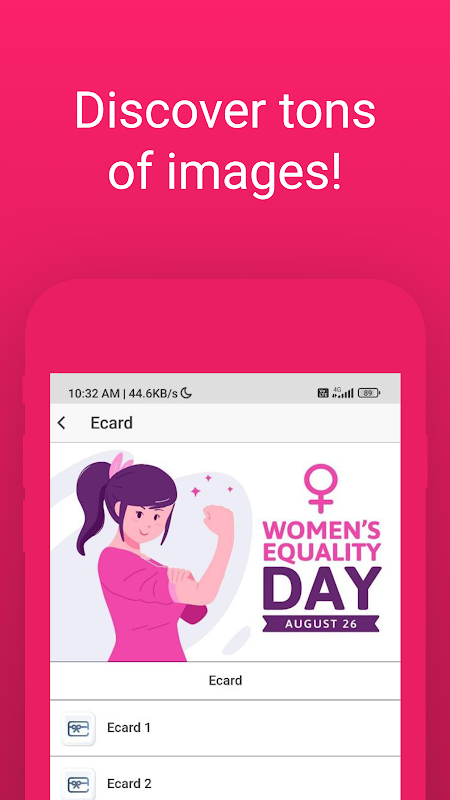Click the Discover tons of images headline

tap(225, 141)
